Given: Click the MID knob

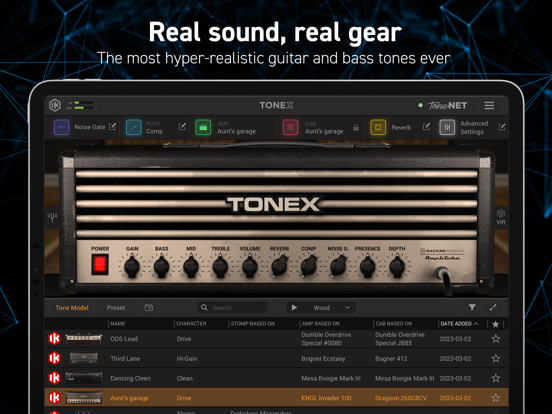Looking at the screenshot, I should pyautogui.click(x=191, y=267).
